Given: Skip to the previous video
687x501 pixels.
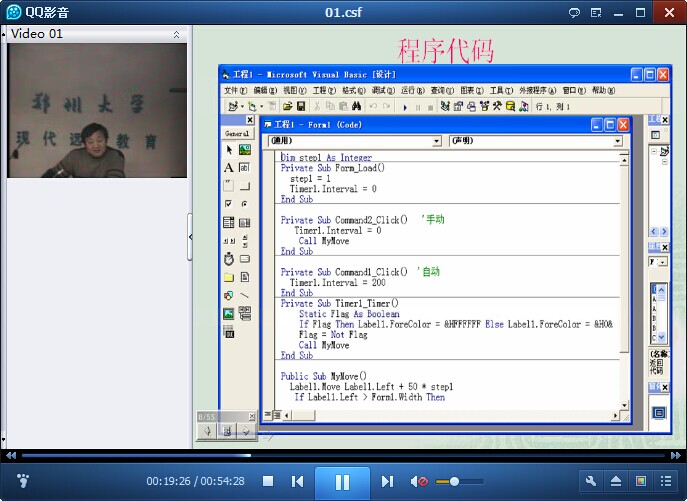Looking at the screenshot, I should 297,482.
